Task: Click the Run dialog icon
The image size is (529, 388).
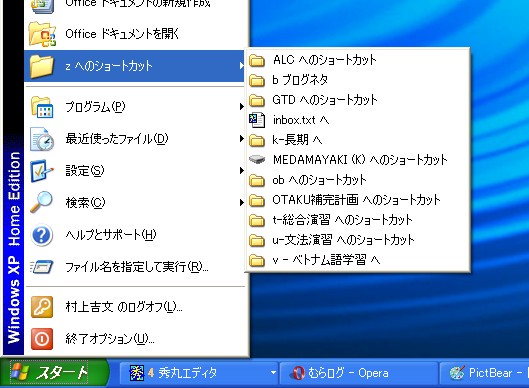Action: (x=41, y=267)
